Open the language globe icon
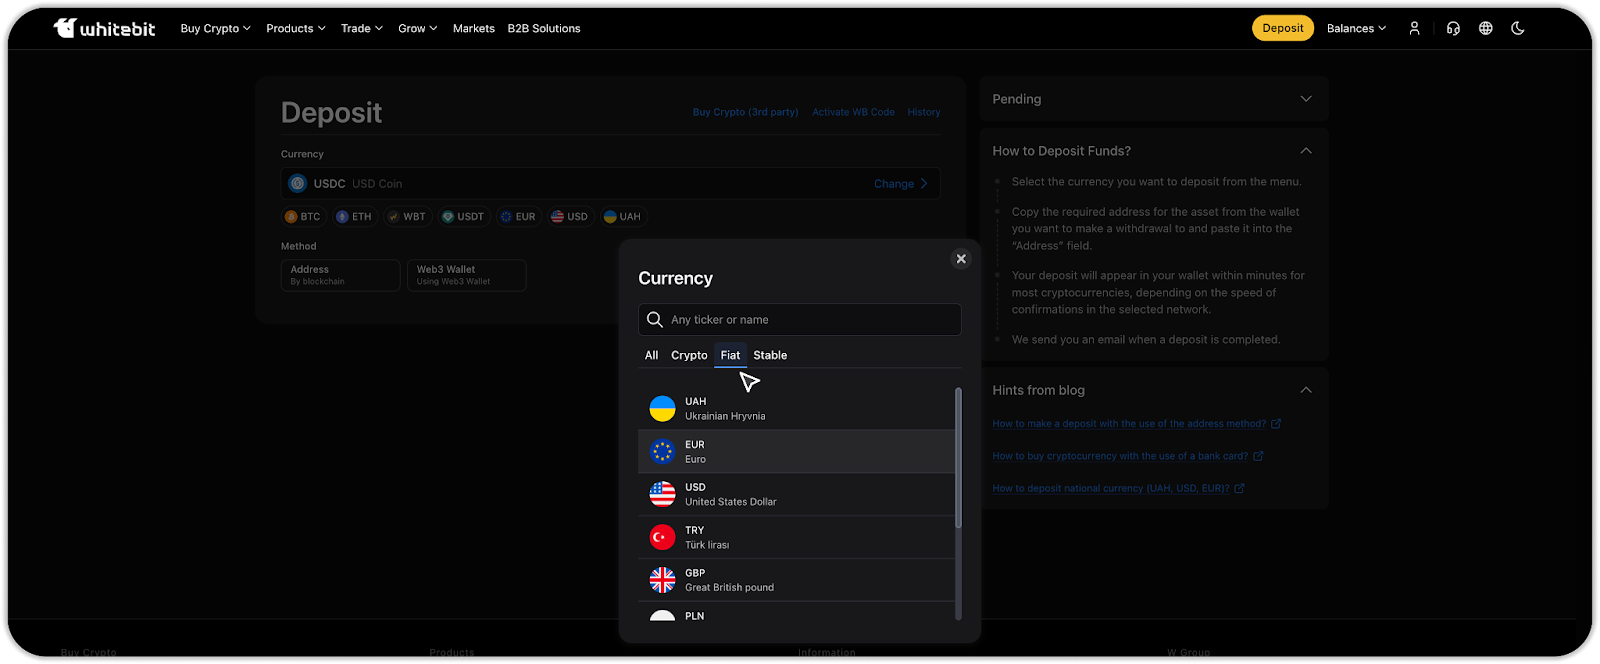This screenshot has height=664, width=1600. (x=1486, y=28)
